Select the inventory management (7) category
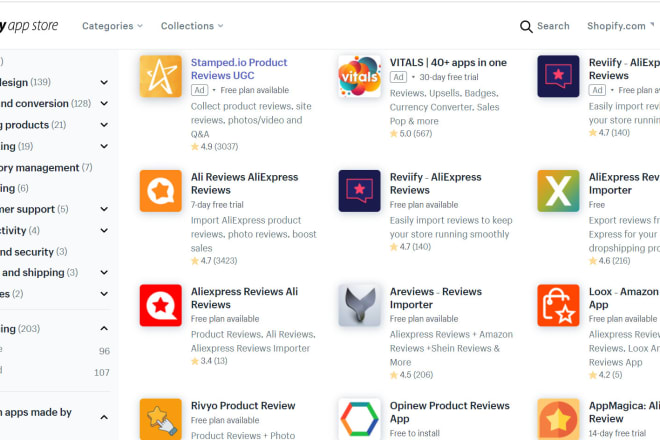 [x=46, y=168]
